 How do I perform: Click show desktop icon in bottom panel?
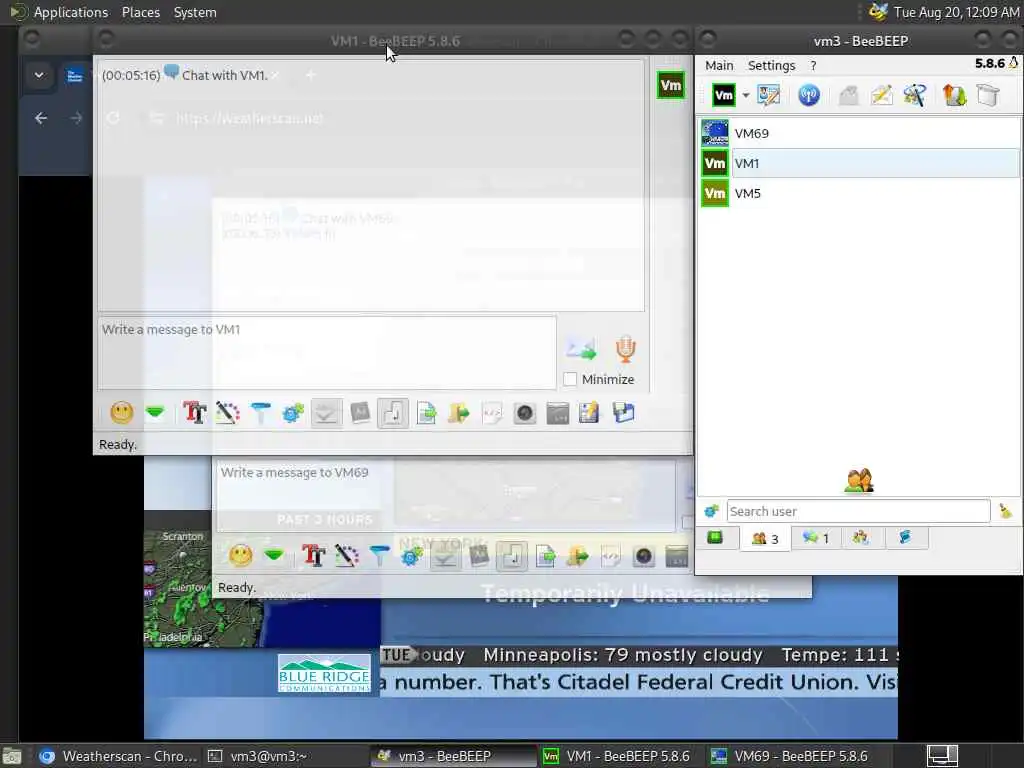[12, 757]
